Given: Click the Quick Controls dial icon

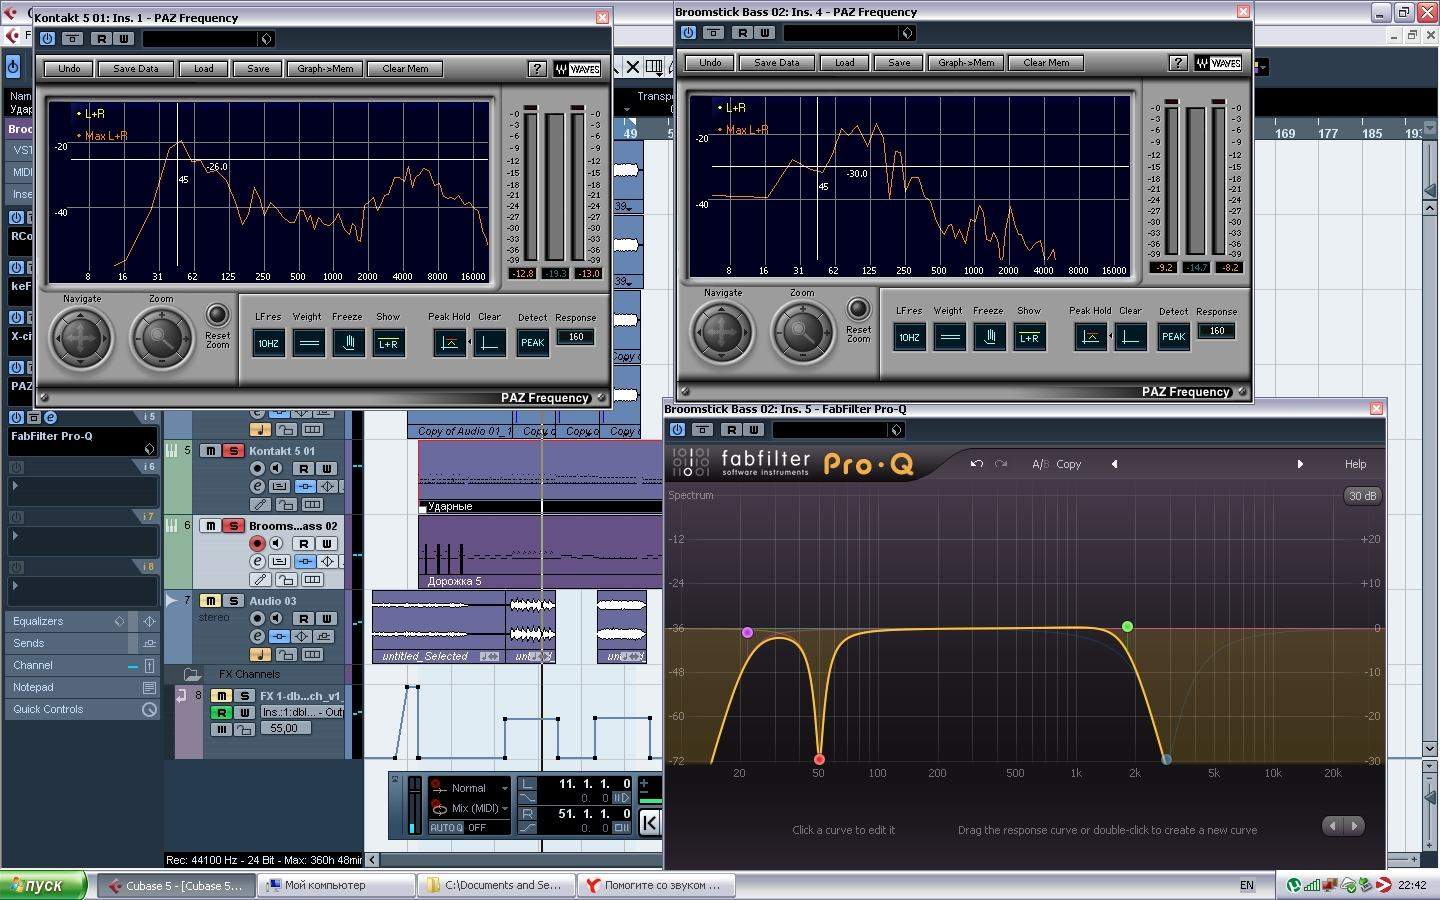Looking at the screenshot, I should coord(149,710).
